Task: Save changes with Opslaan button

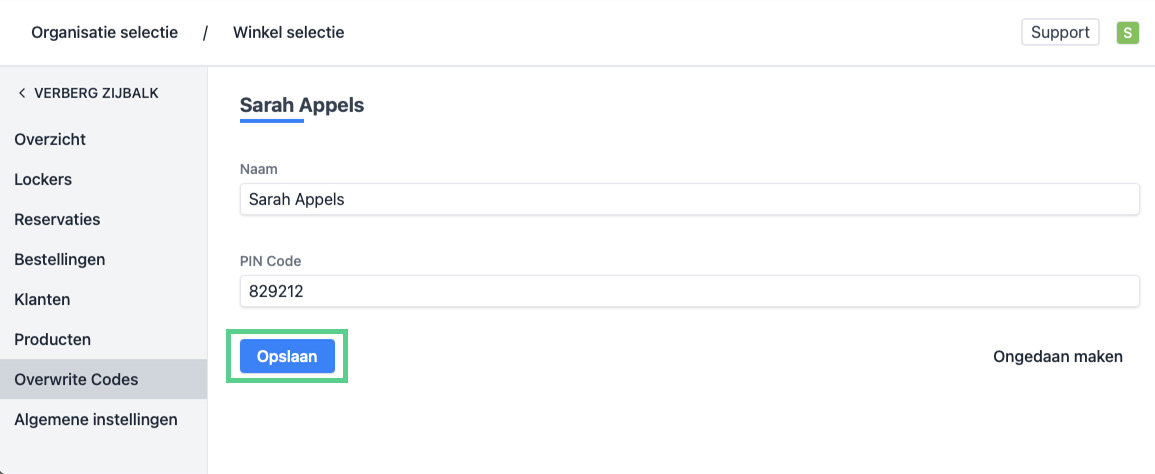Action: [x=287, y=356]
